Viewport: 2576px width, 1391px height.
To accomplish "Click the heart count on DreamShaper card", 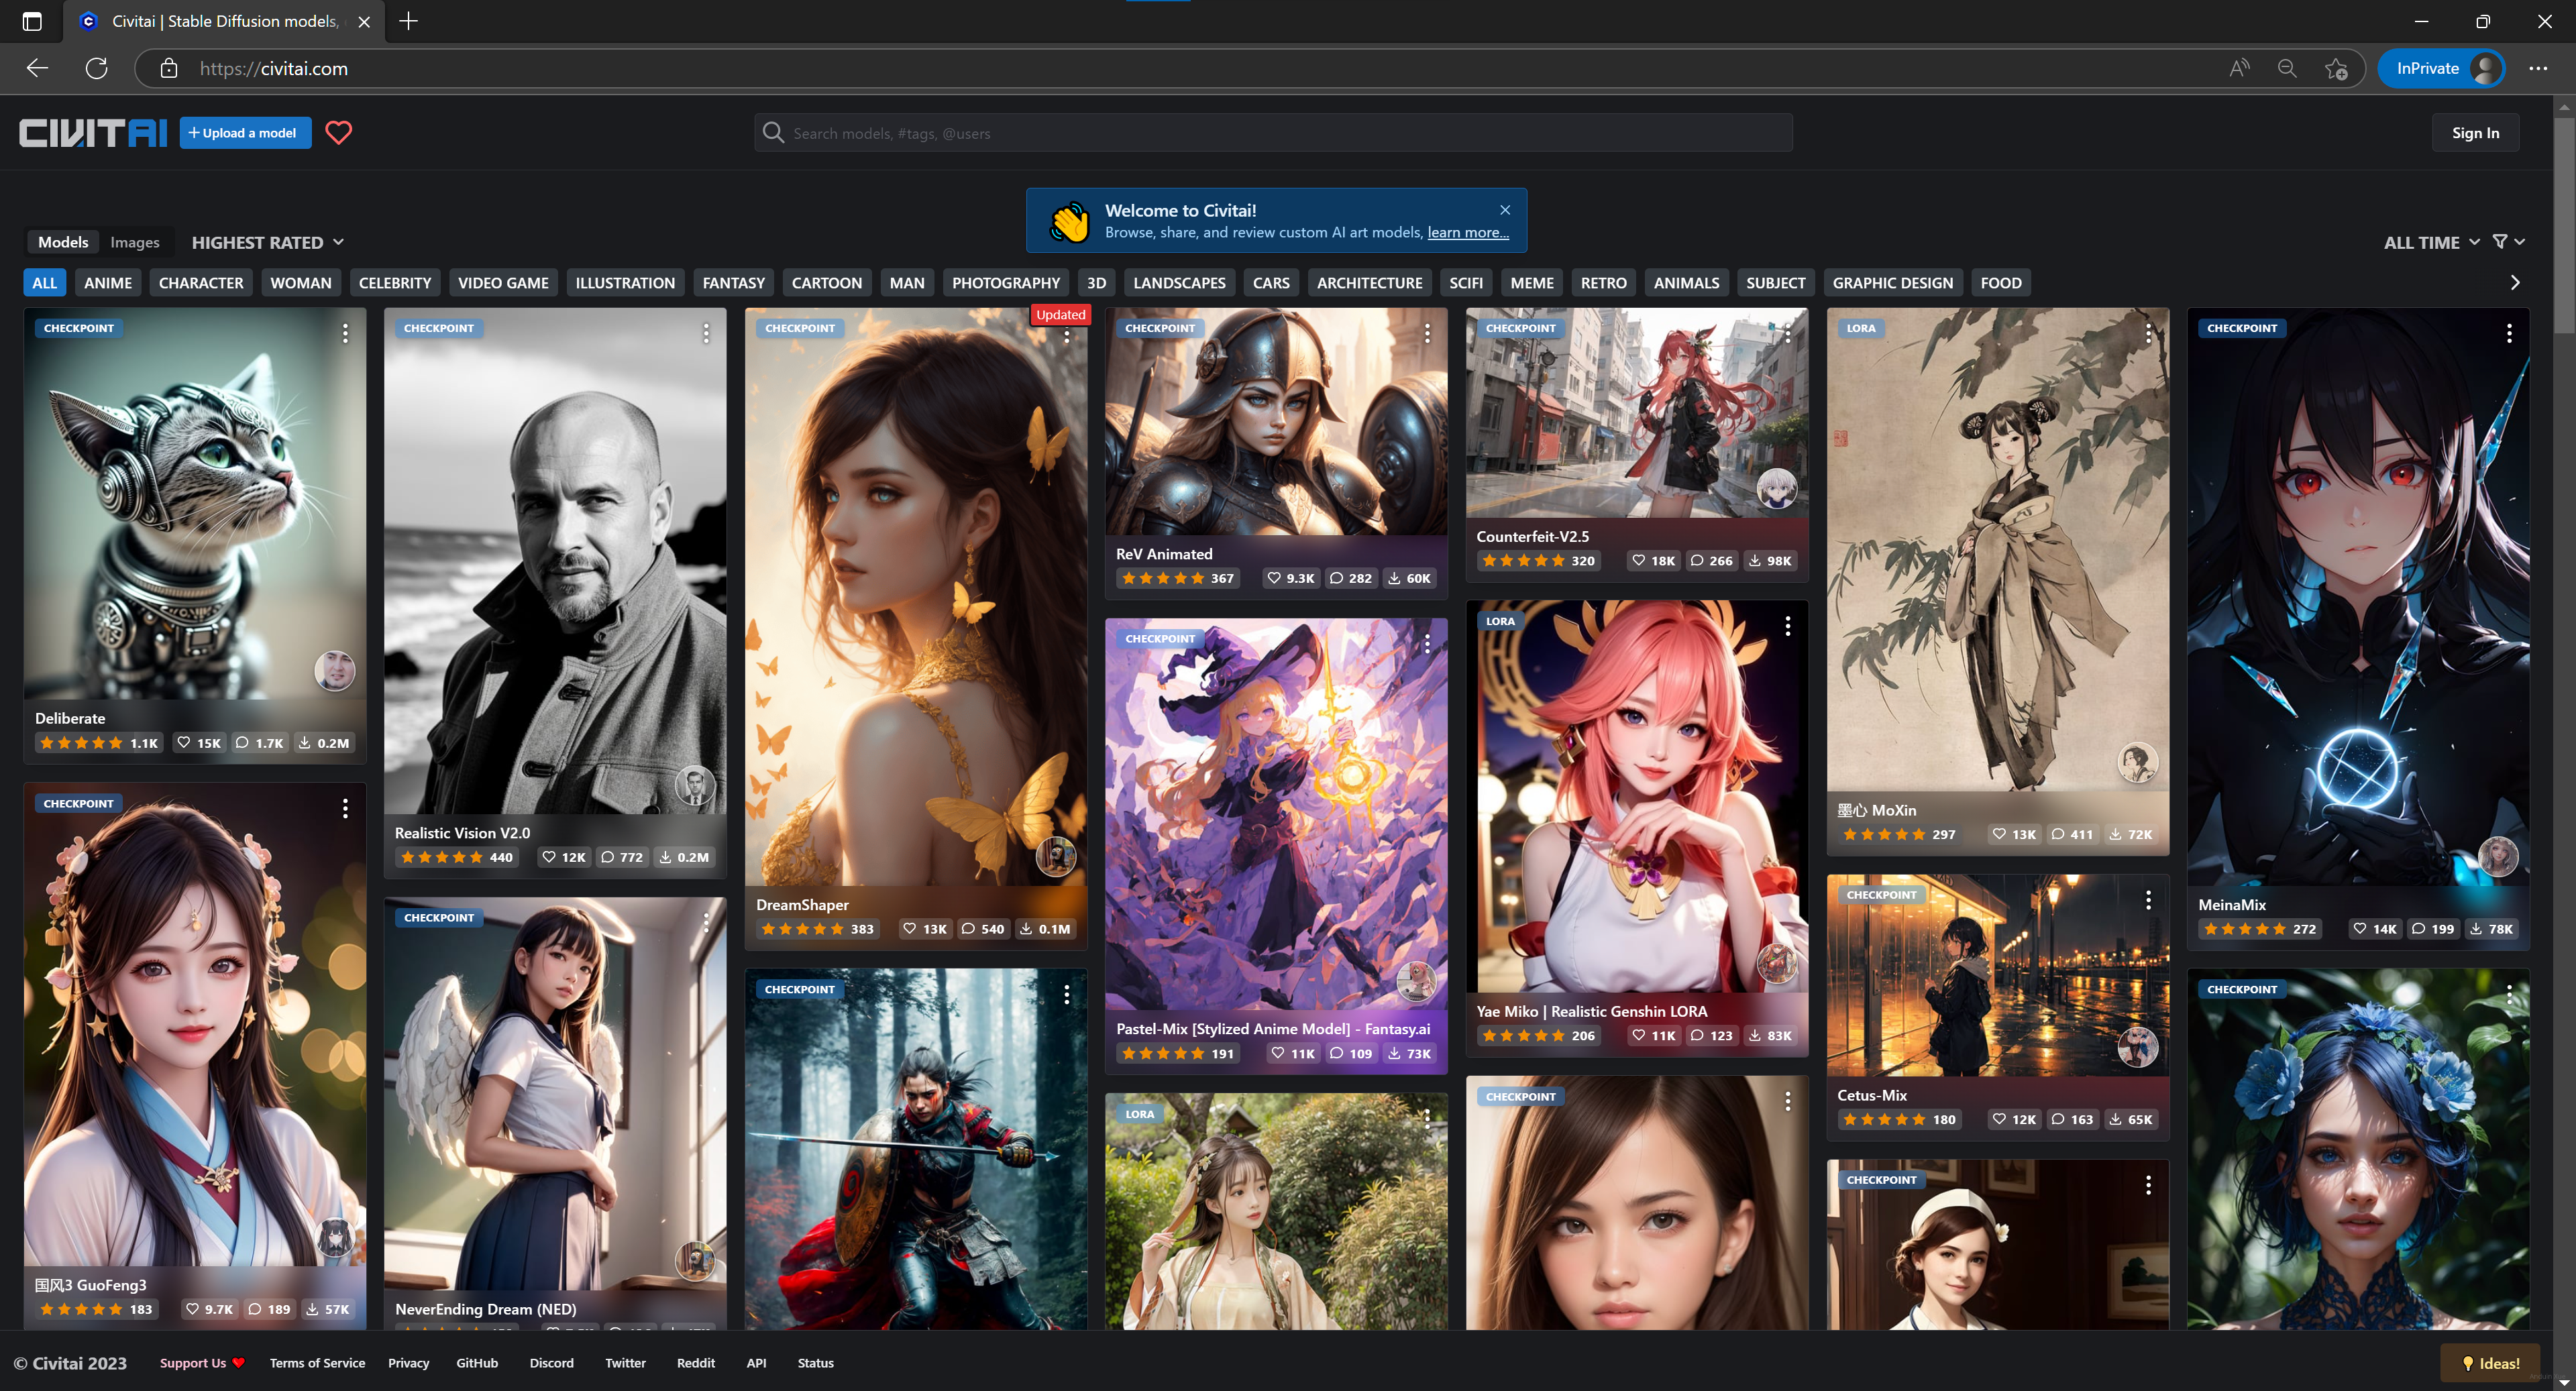I will 925,929.
